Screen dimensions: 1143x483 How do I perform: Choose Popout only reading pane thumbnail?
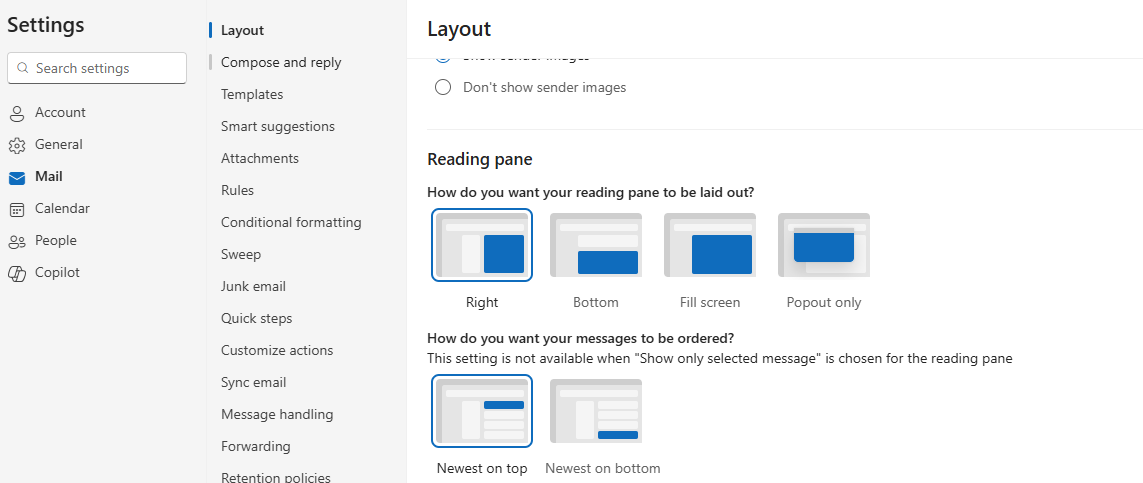[x=824, y=245]
